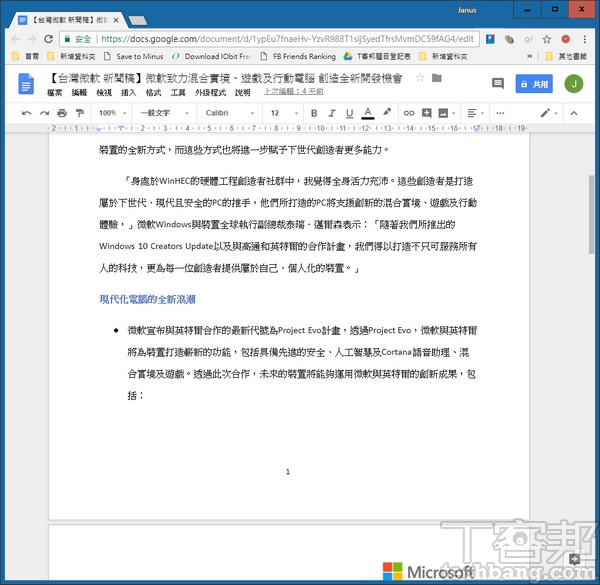This screenshot has height=585, width=600.
Task: Open the text color picker
Action: 368,113
